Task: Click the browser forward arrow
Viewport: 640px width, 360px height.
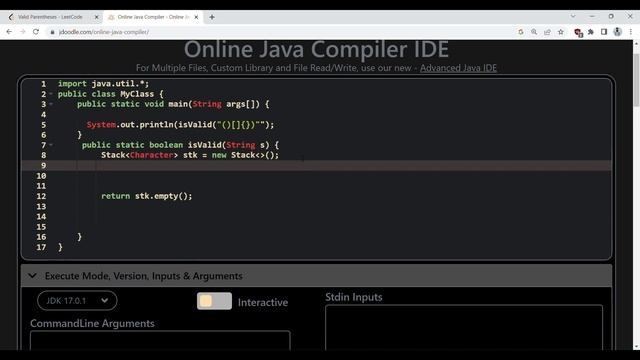Action: [x=22, y=31]
